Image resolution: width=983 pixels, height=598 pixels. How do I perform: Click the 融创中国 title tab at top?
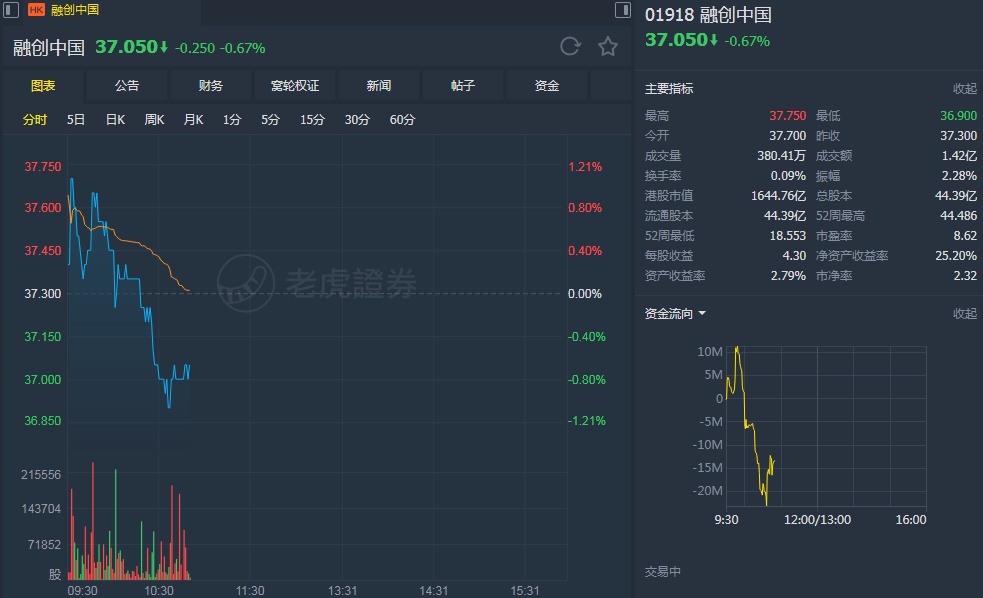click(x=75, y=10)
